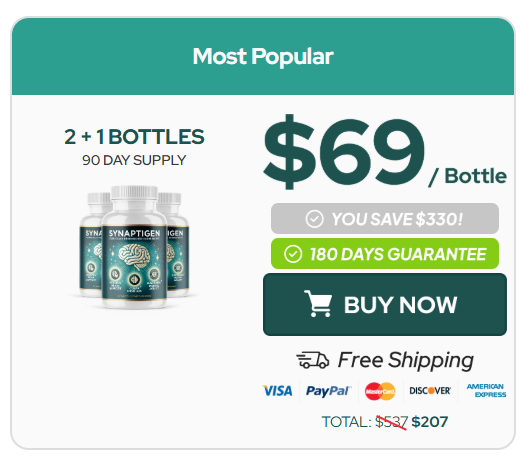Screen dimensions: 527x467
Task: Click the 2 + 1 BOTTLES heading
Action: click(134, 137)
